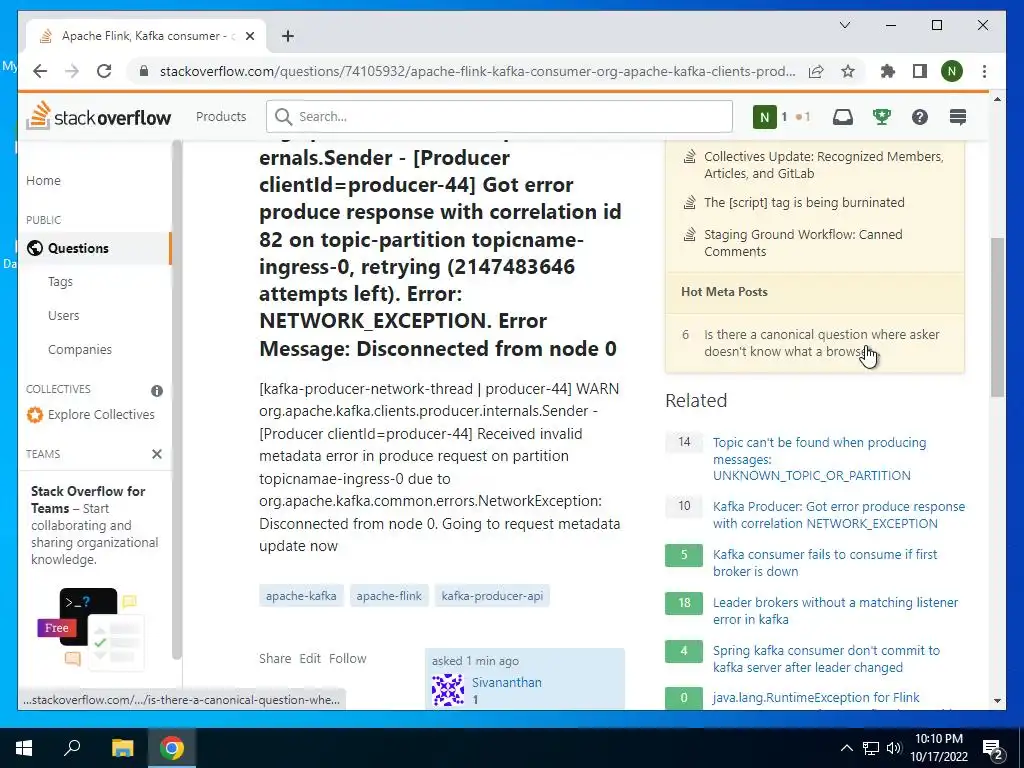This screenshot has width=1024, height=768.
Task: Open the Stack Exchange sites menu icon
Action: [x=957, y=117]
